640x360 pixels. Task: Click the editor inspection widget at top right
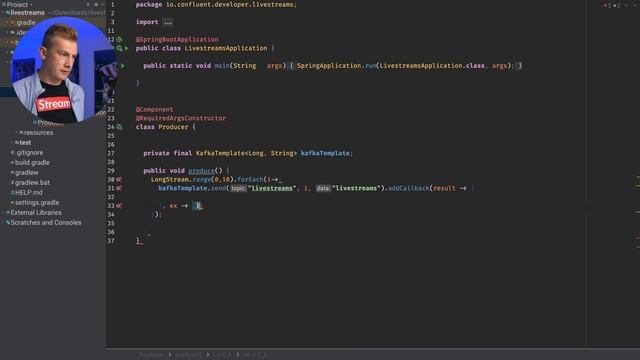click(612, 5)
